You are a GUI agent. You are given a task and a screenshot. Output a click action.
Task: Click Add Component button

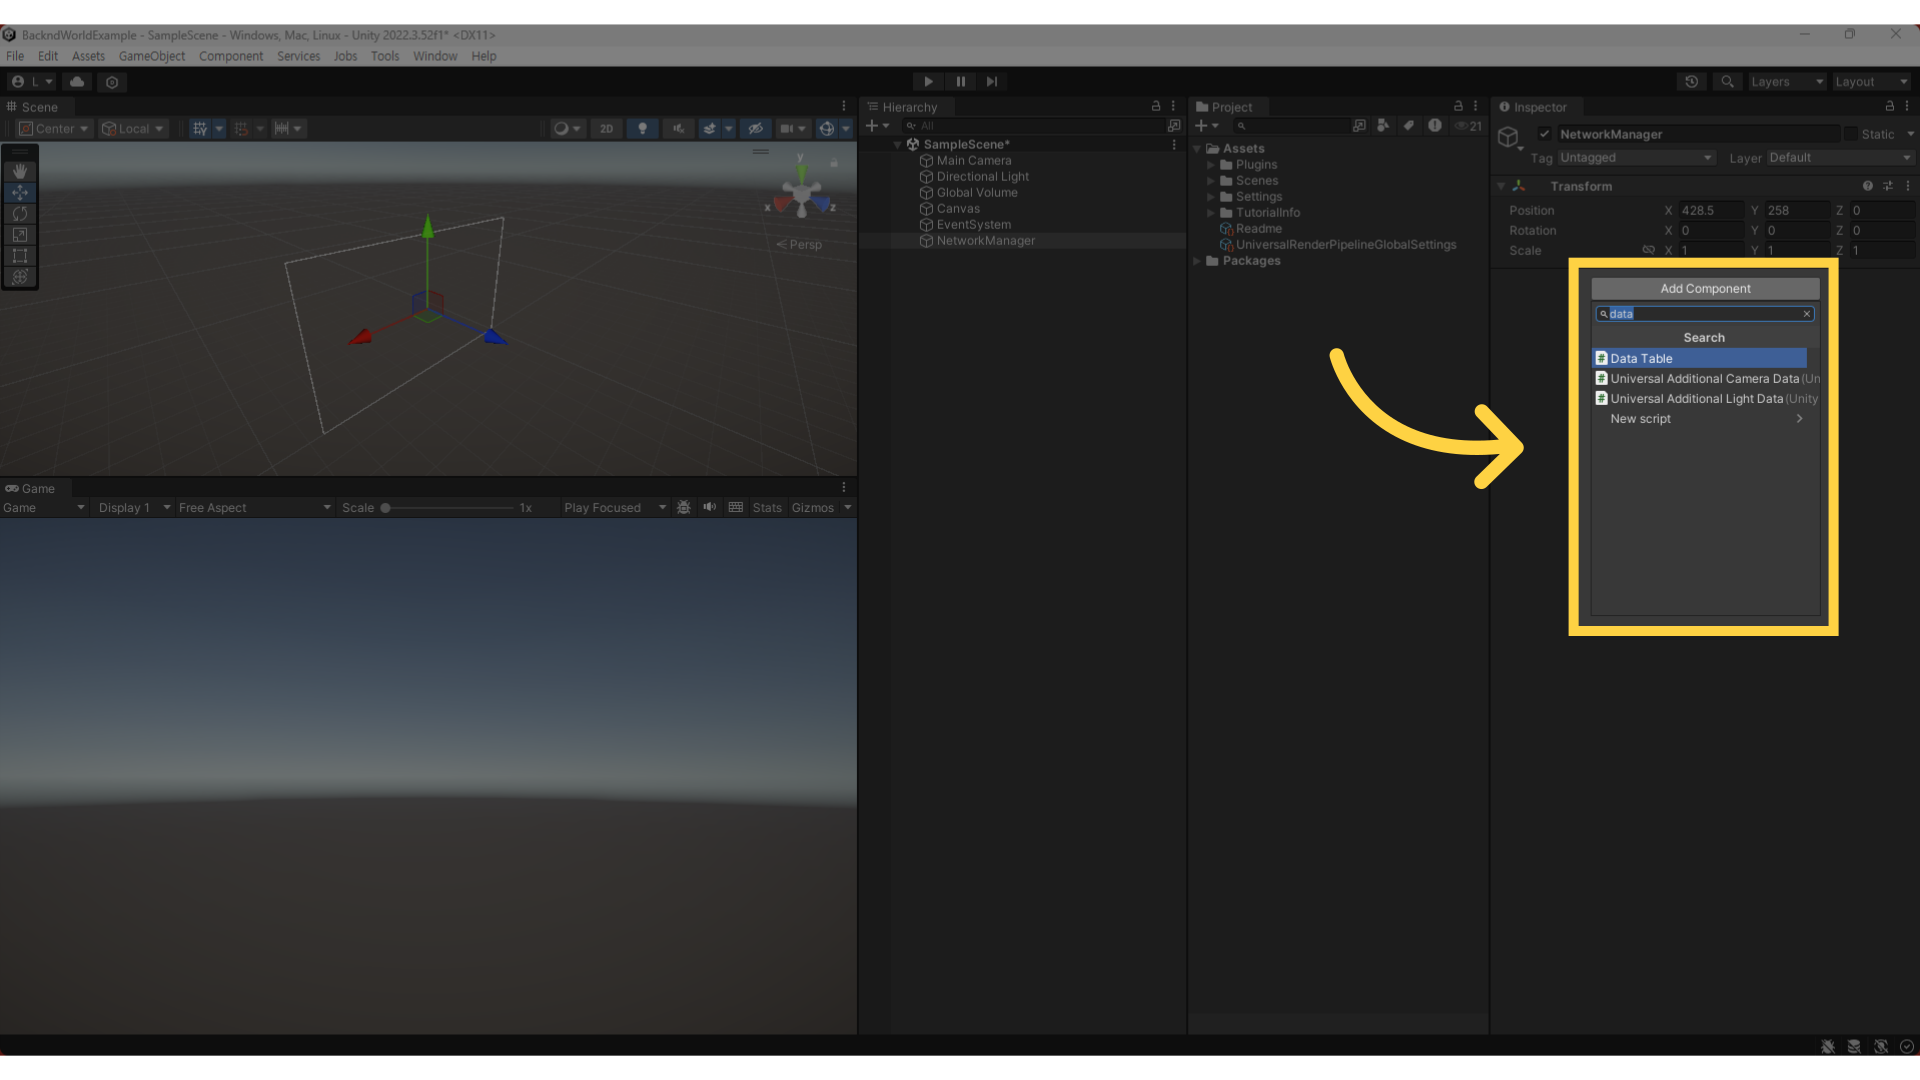[x=1705, y=288]
